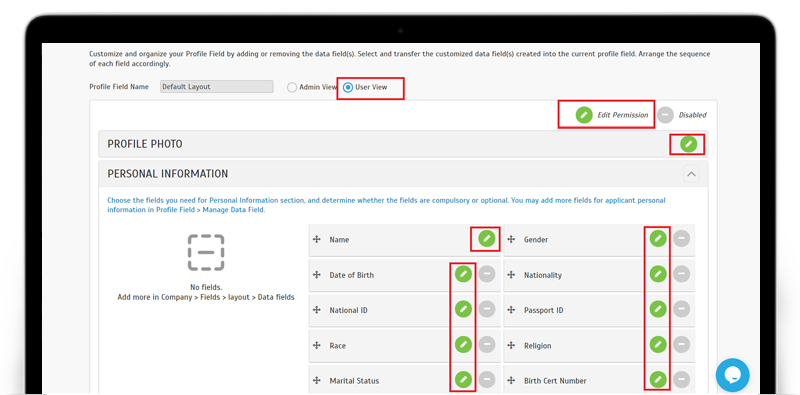
Task: Click the Edit Permission legend pencil icon
Action: 584,115
